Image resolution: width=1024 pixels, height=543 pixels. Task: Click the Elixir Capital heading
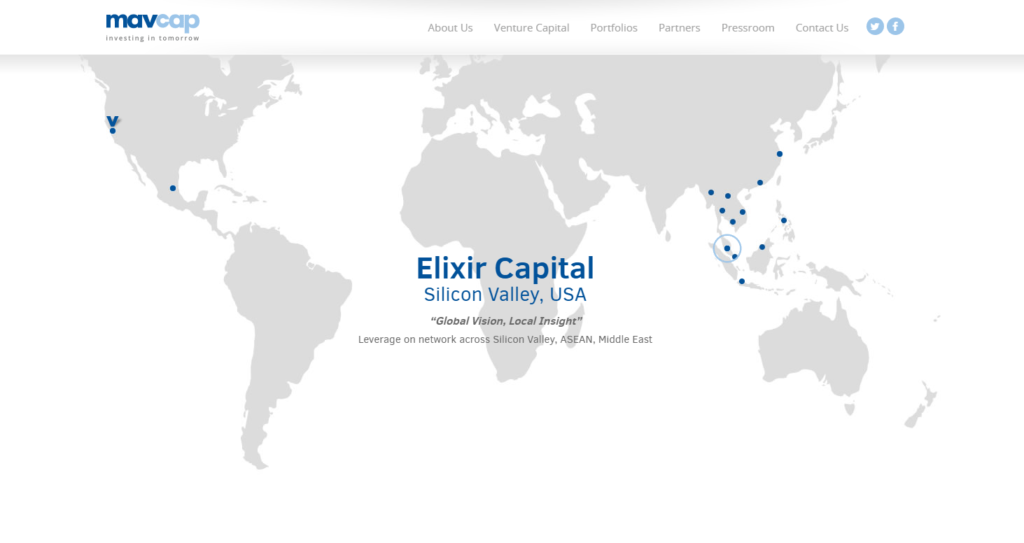click(505, 268)
